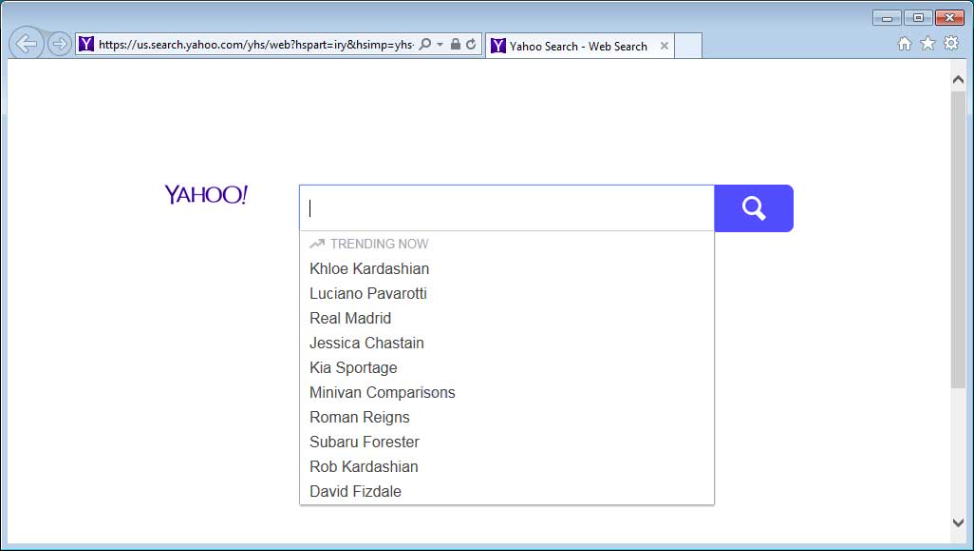Close the Yahoo Search tab
This screenshot has height=554, width=975.
click(x=664, y=46)
